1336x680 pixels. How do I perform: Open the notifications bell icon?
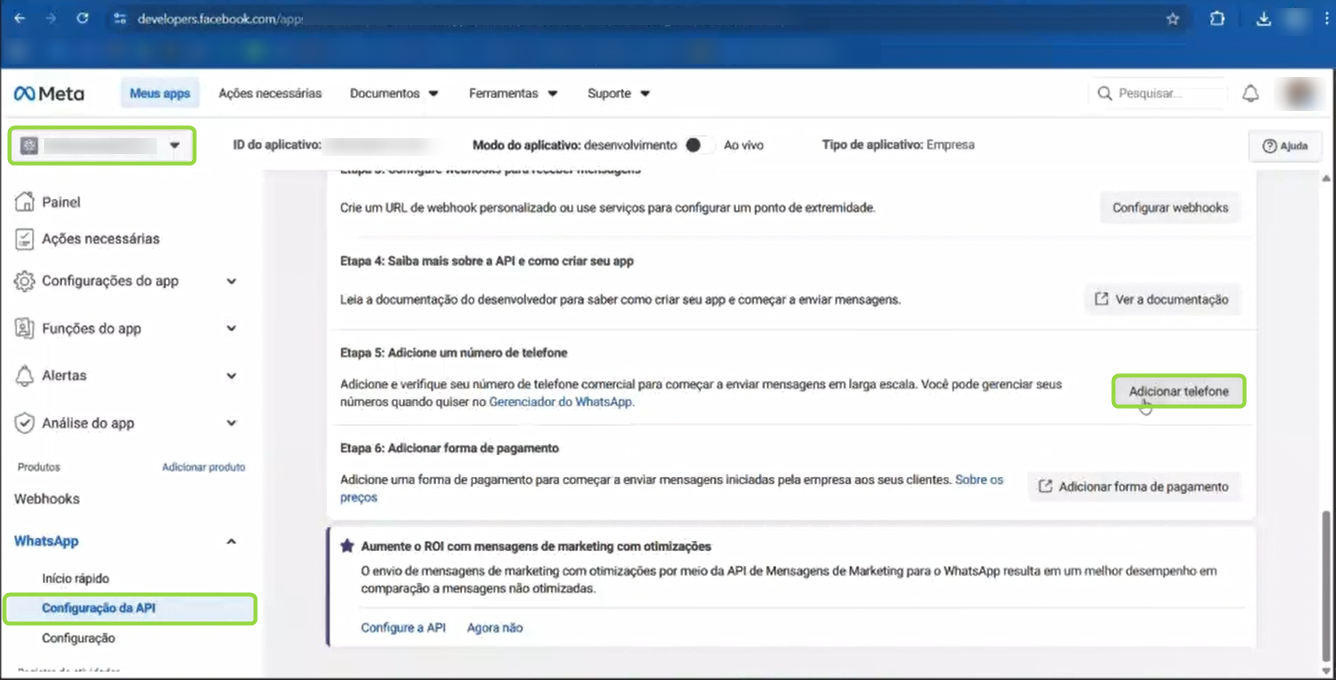[x=1250, y=93]
